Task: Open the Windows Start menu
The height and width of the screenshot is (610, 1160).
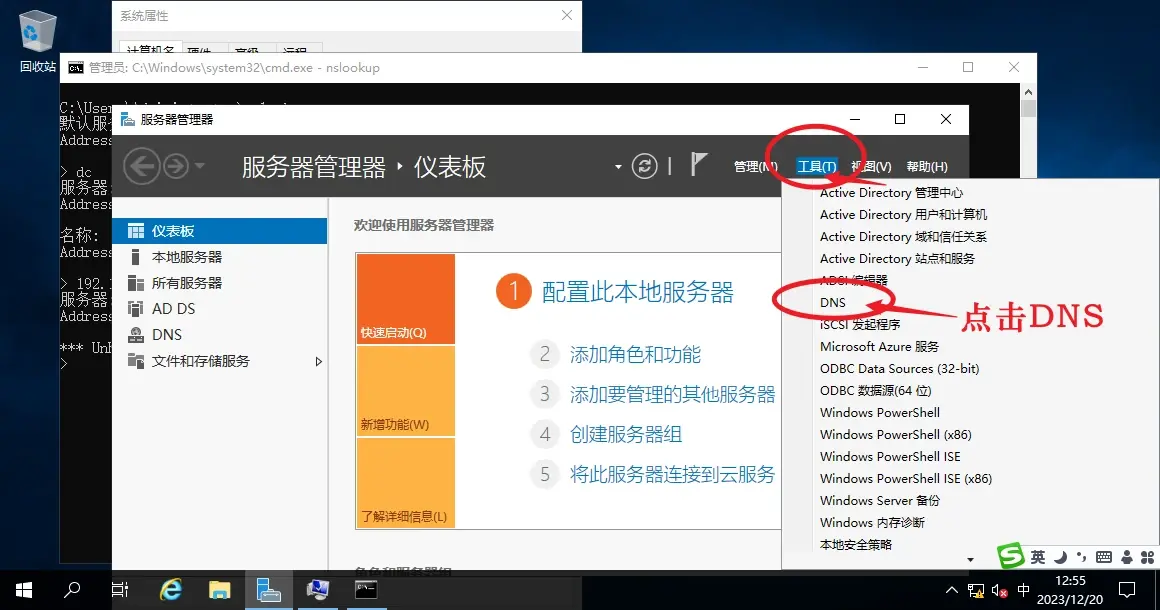Action: pos(24,590)
